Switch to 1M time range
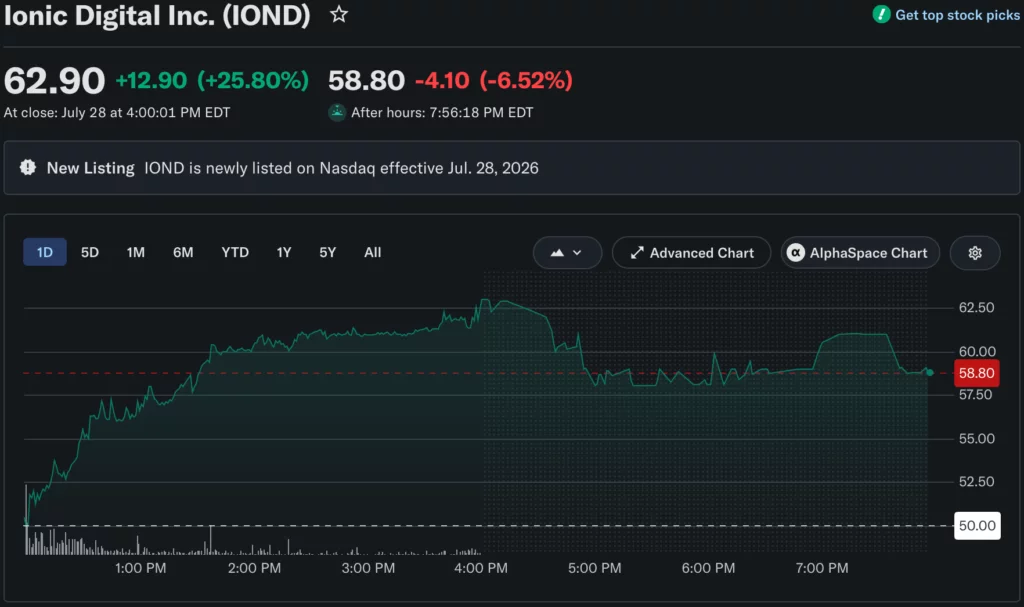 tap(135, 252)
